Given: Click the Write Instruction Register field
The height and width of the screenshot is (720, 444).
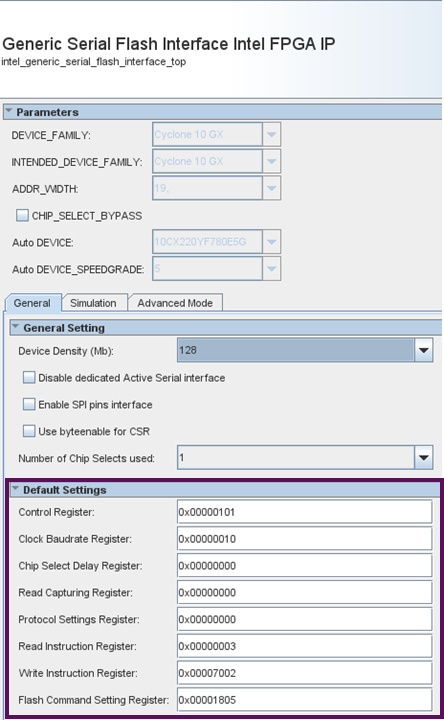Looking at the screenshot, I should tap(304, 673).
